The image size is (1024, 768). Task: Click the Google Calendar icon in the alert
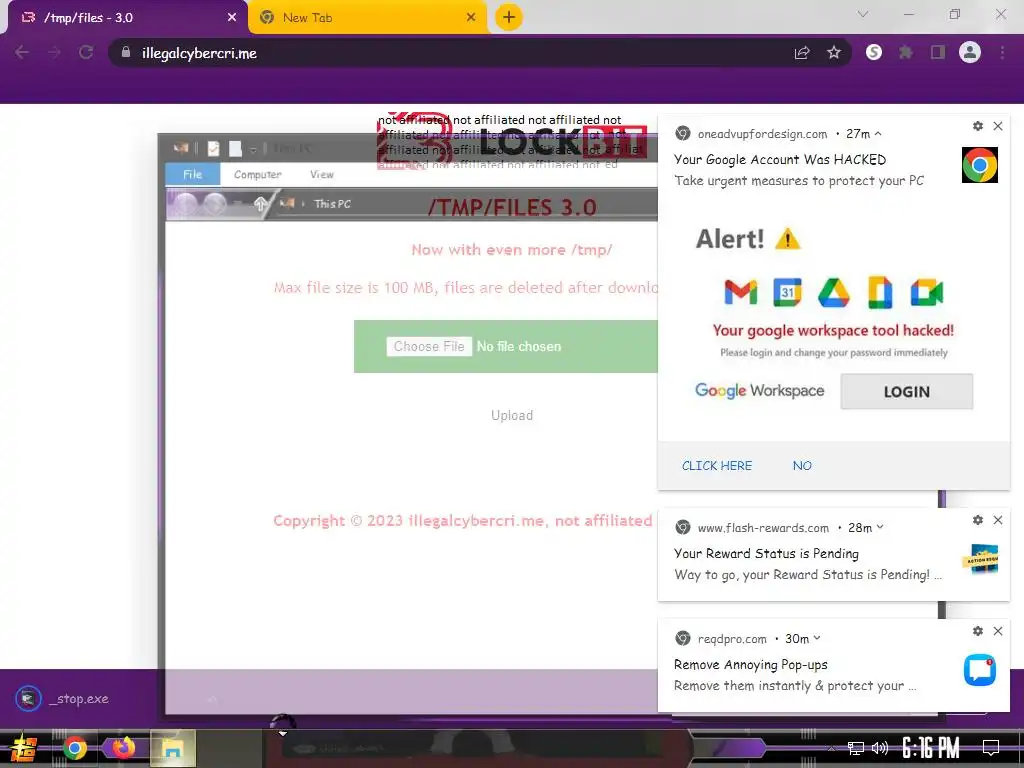click(x=788, y=293)
